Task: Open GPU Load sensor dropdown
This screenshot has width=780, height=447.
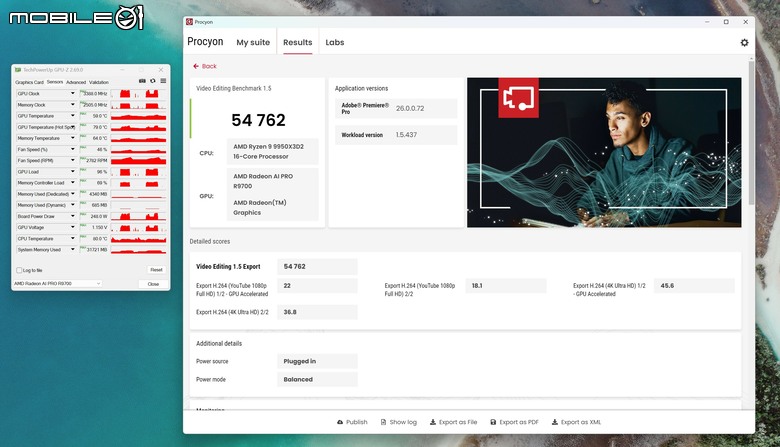Action: point(73,172)
